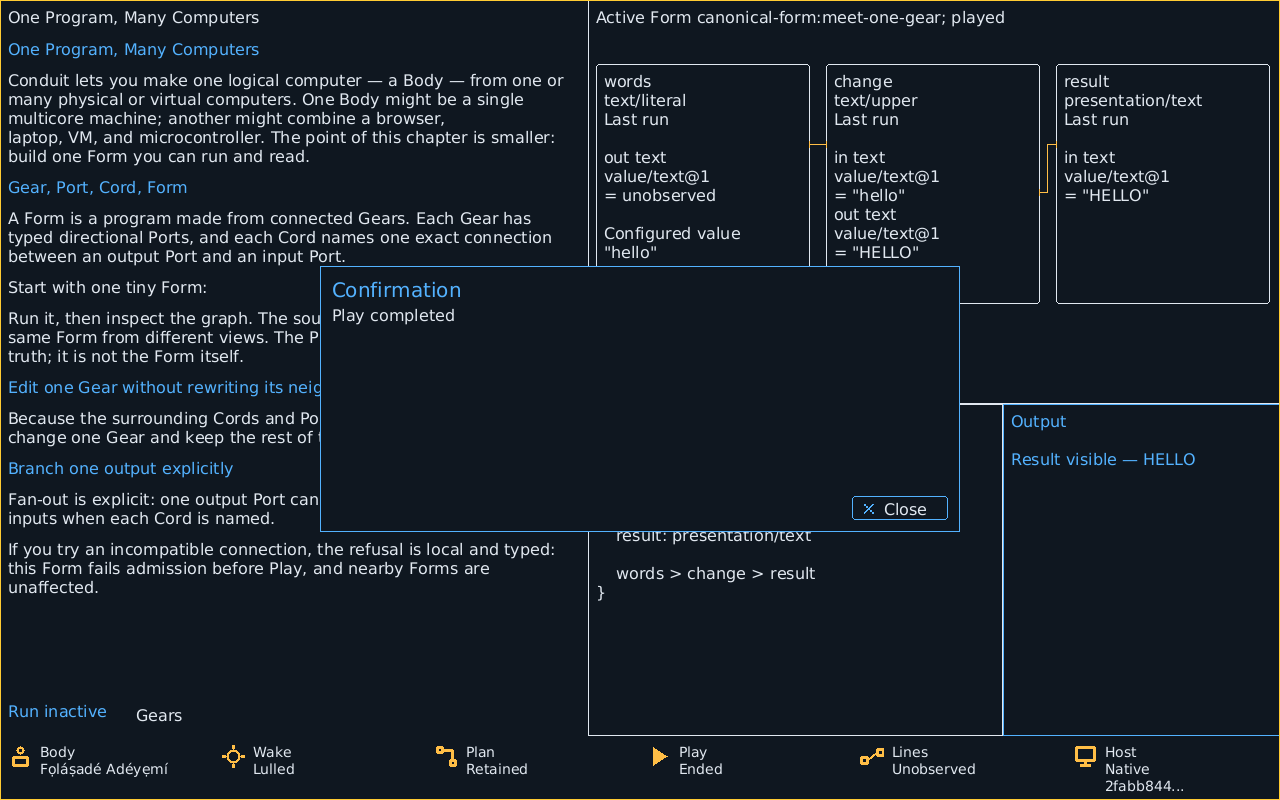Open Branch one output explicitly link

click(120, 468)
